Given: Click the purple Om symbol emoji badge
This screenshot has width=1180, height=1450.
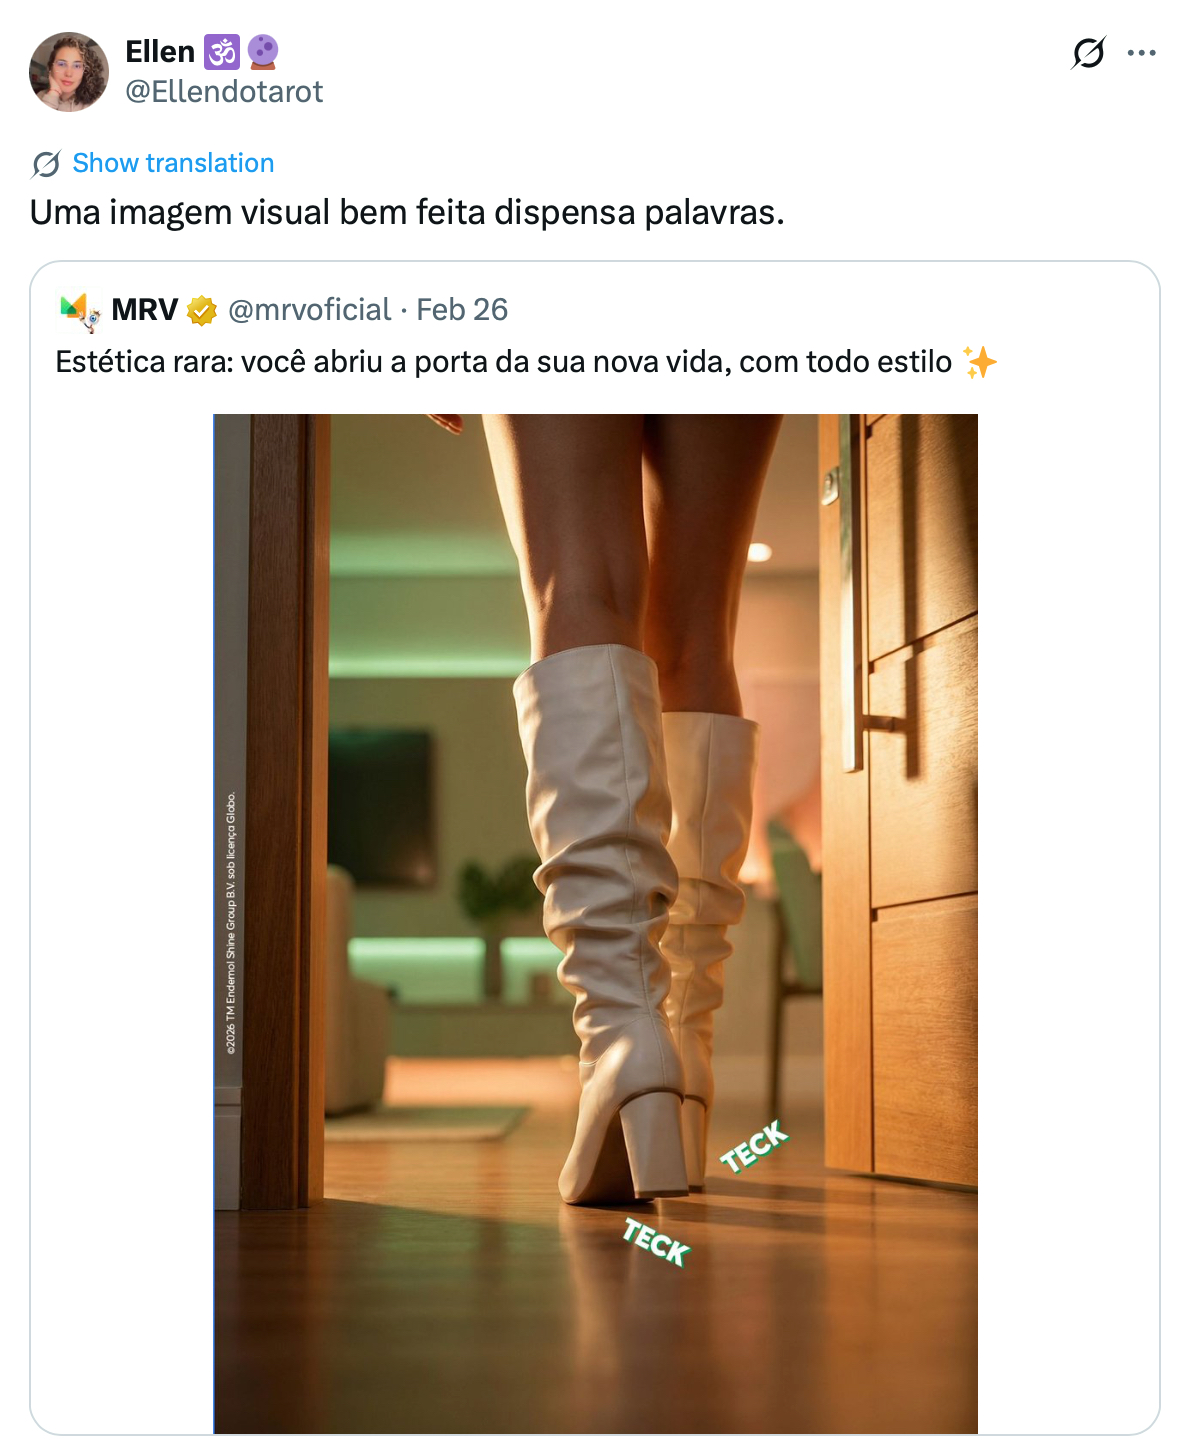Looking at the screenshot, I should 221,51.
